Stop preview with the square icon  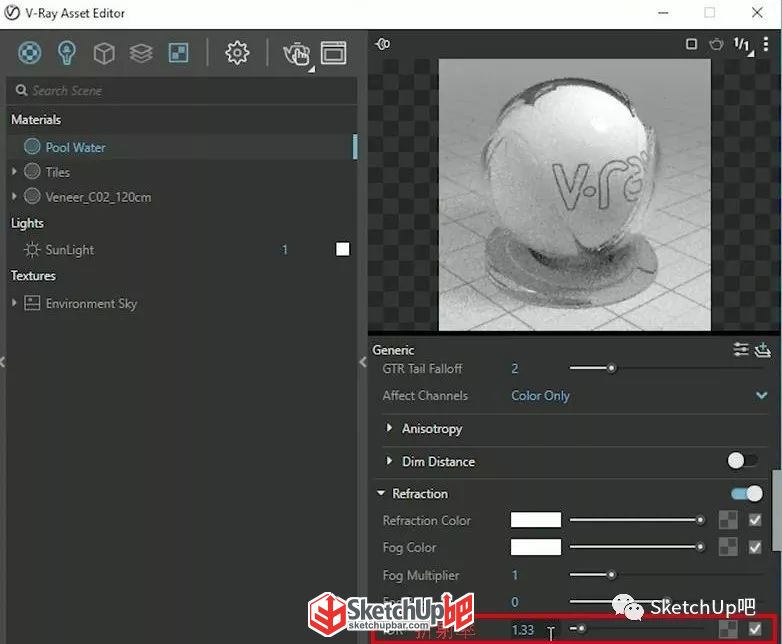(691, 44)
